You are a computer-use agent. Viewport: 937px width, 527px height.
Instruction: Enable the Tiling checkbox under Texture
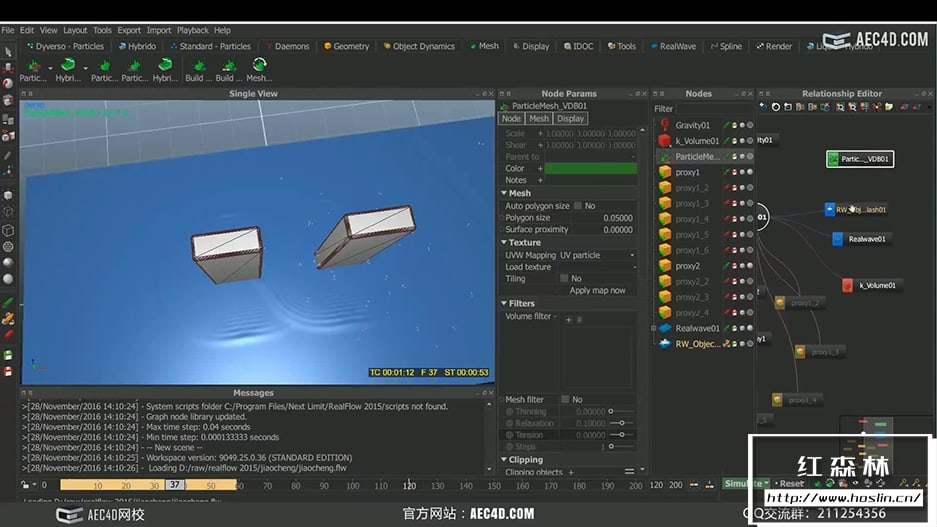pyautogui.click(x=564, y=279)
